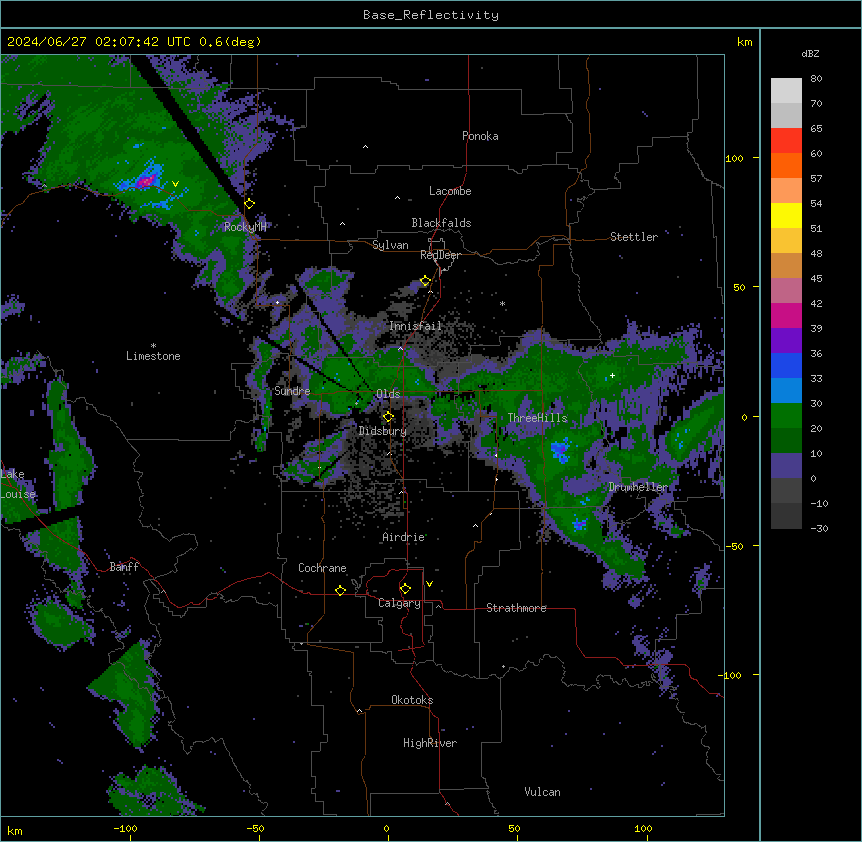The image size is (862, 842).
Task: Click the timestamp 2024/06/27 02:07:42 UTC
Action: coord(98,42)
